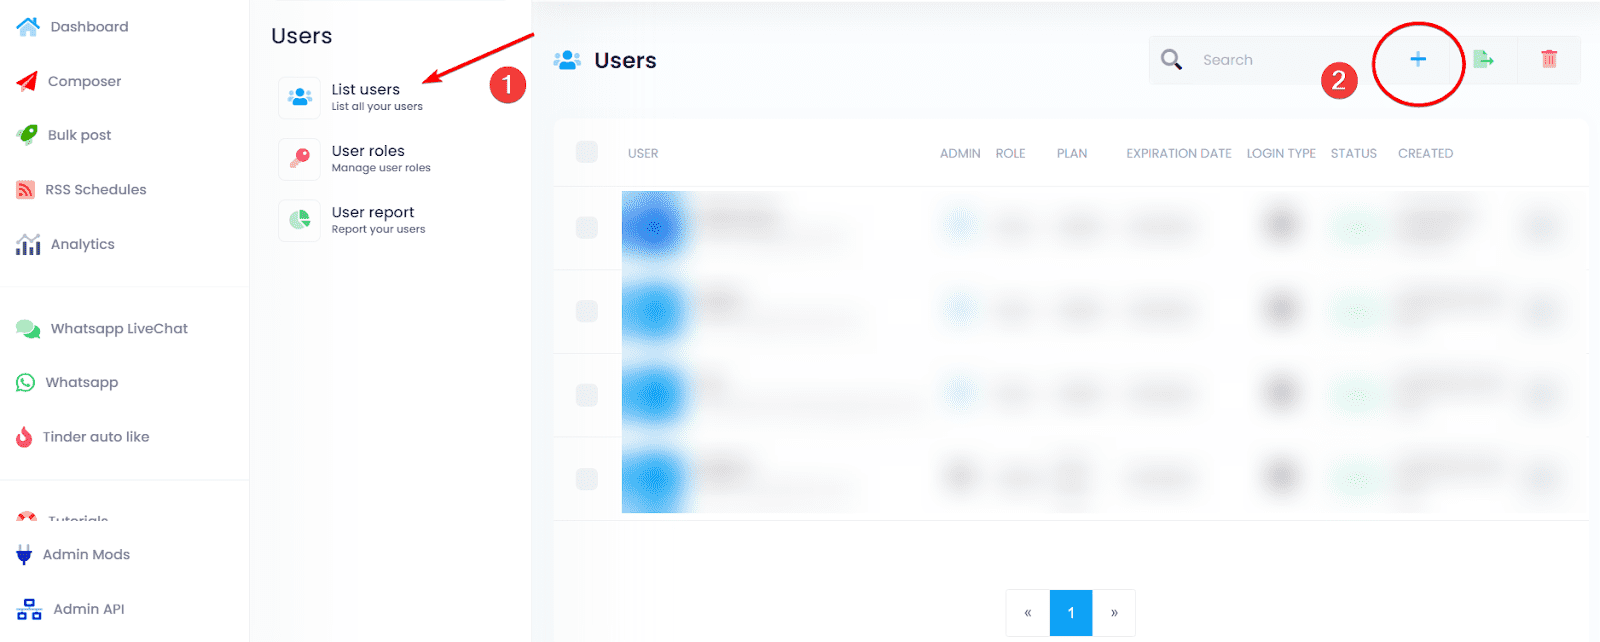Go to the Analytics page
The height and width of the screenshot is (642, 1600).
tap(82, 244)
